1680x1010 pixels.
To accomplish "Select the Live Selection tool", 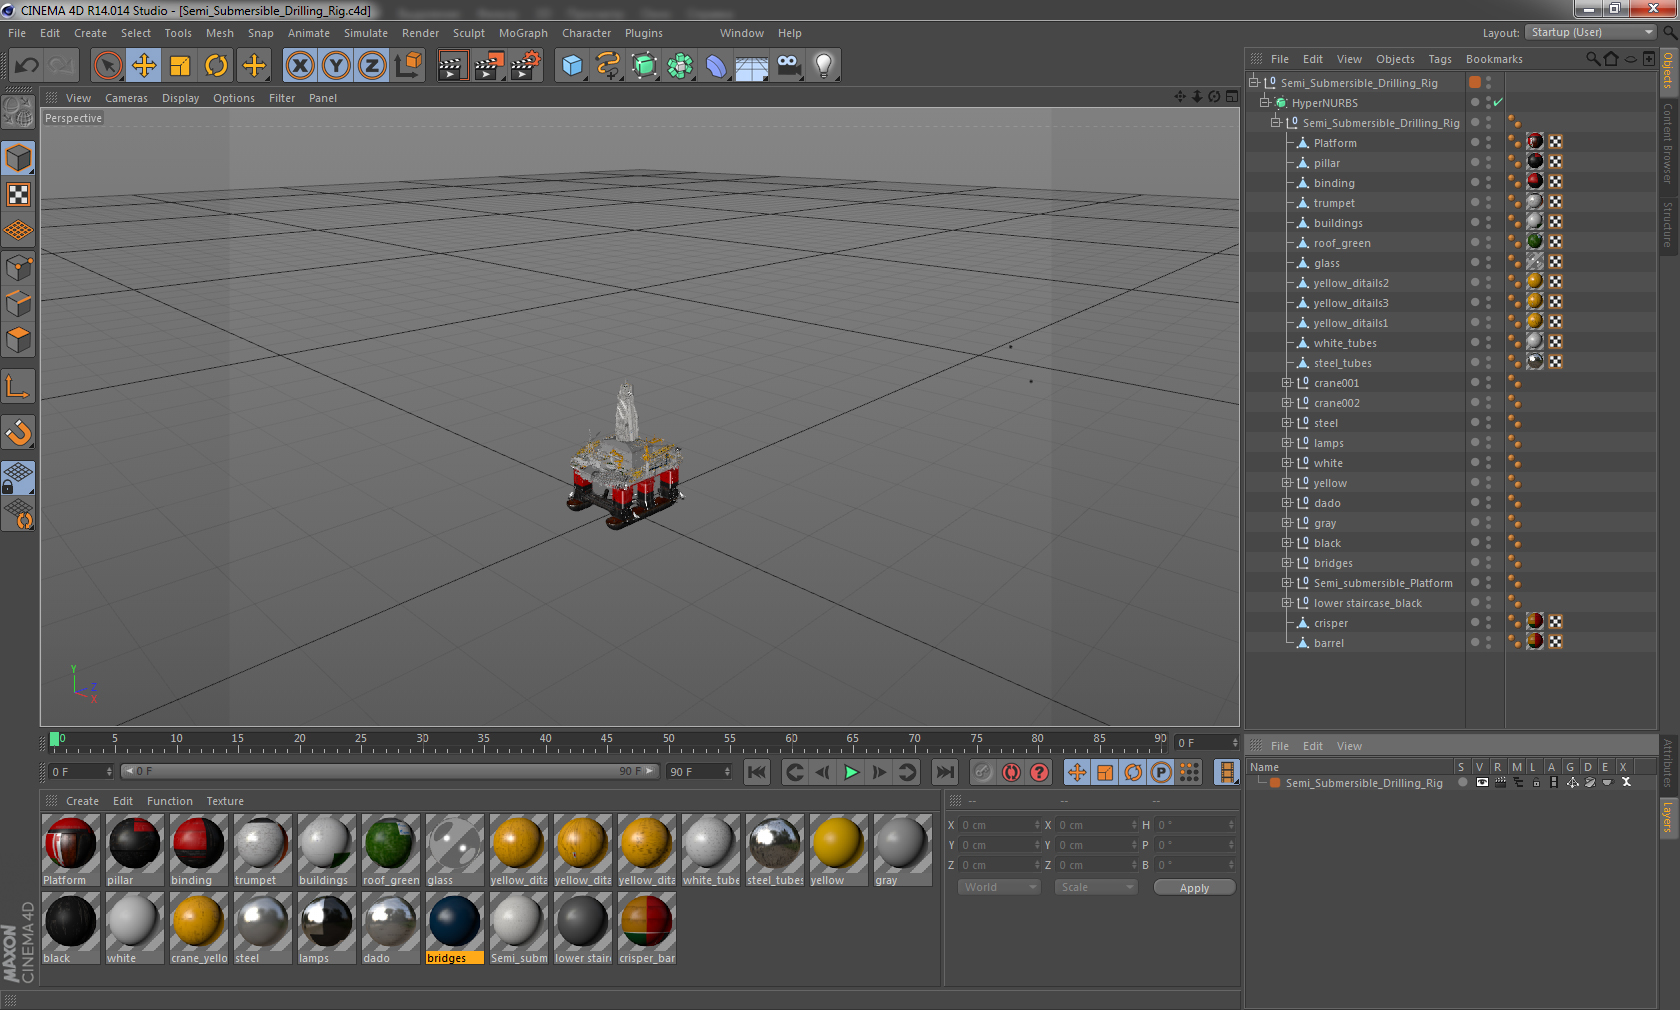I will (x=108, y=66).
